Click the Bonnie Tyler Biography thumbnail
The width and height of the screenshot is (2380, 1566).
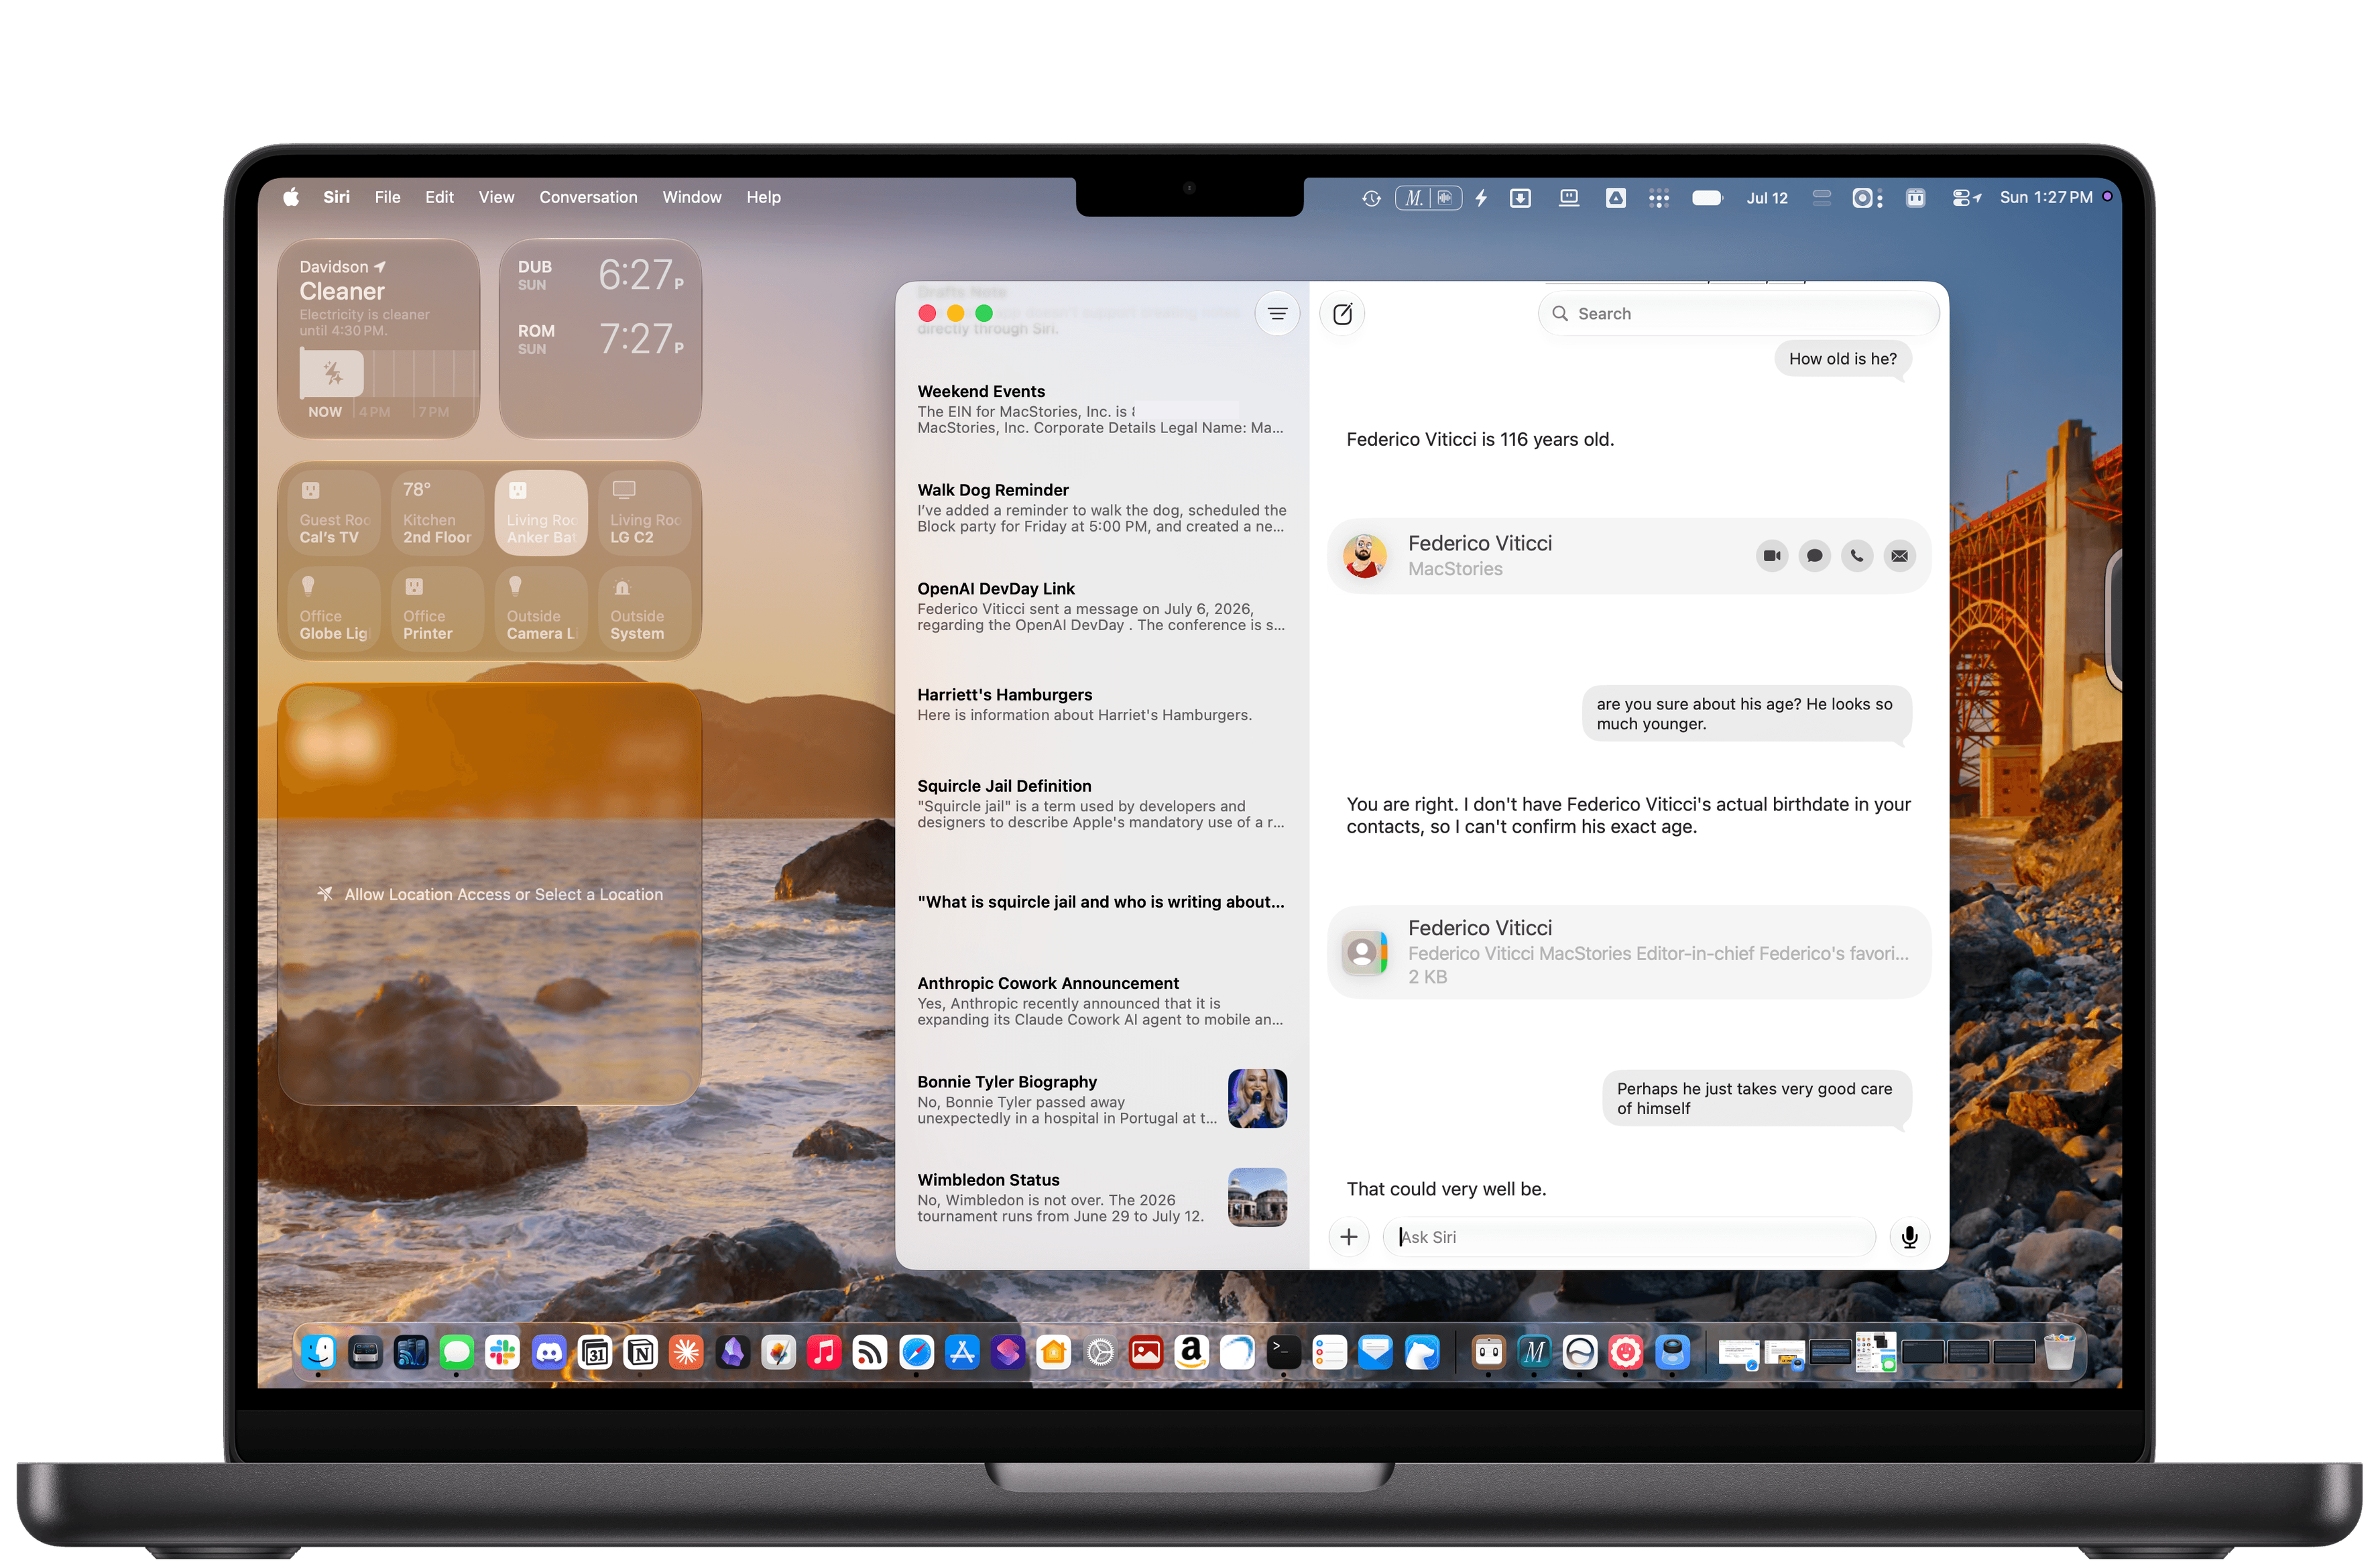coord(1257,1099)
